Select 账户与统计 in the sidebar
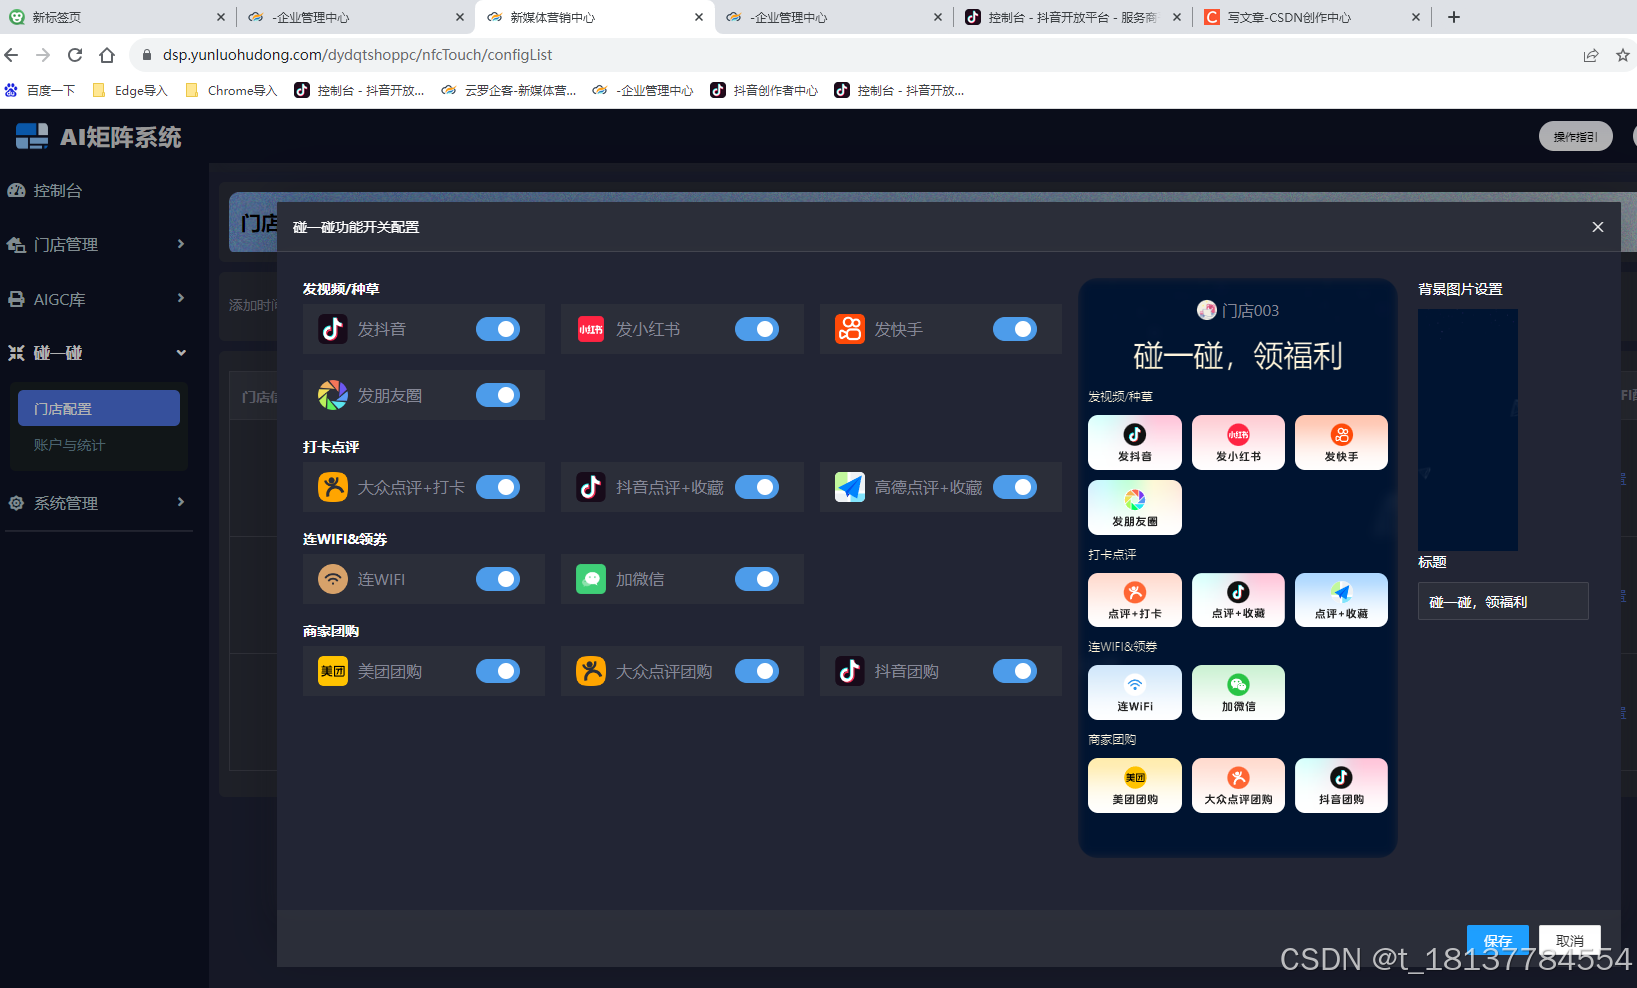Screen dimensions: 1637x988 pos(69,445)
